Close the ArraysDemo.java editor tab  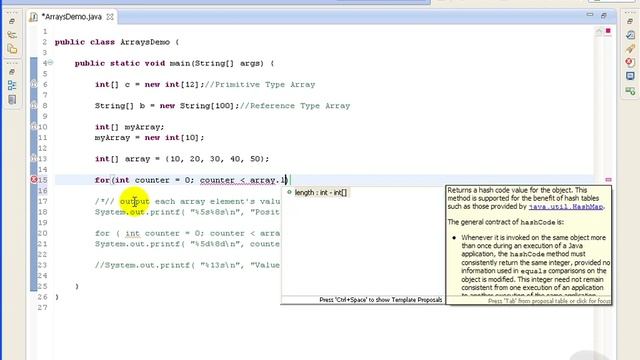click(x=110, y=17)
